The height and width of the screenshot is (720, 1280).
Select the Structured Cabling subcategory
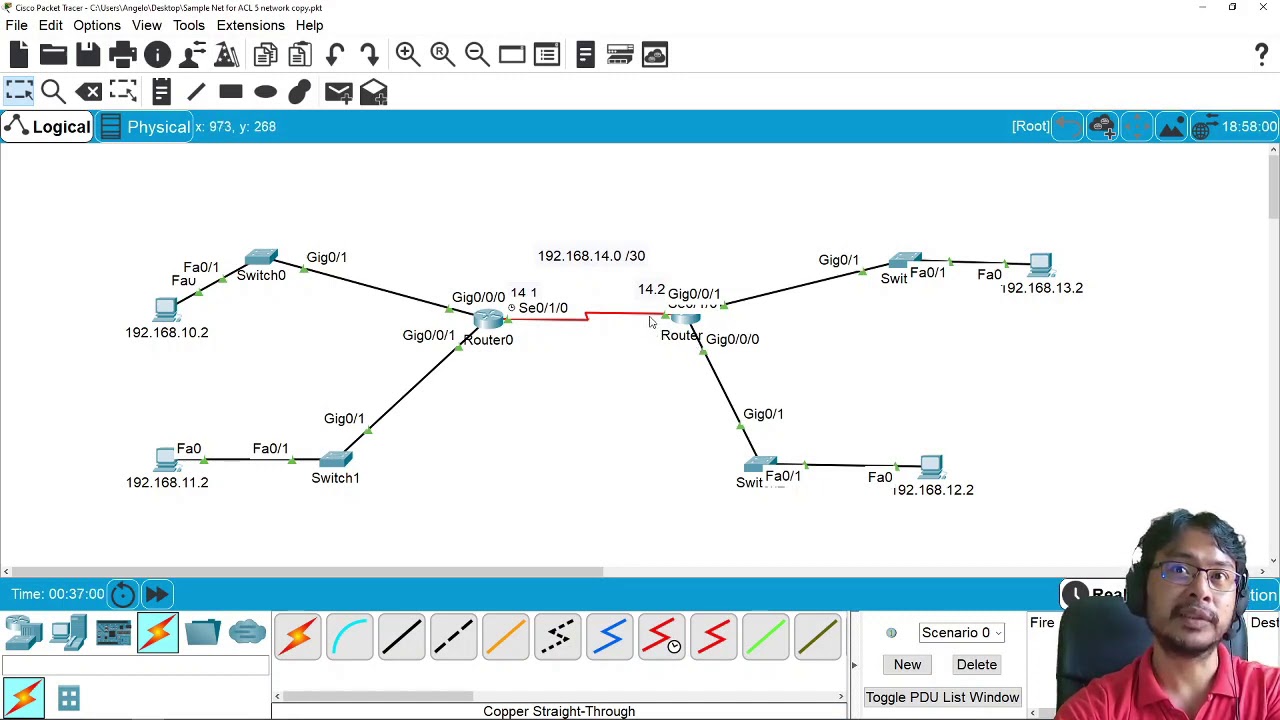point(68,697)
